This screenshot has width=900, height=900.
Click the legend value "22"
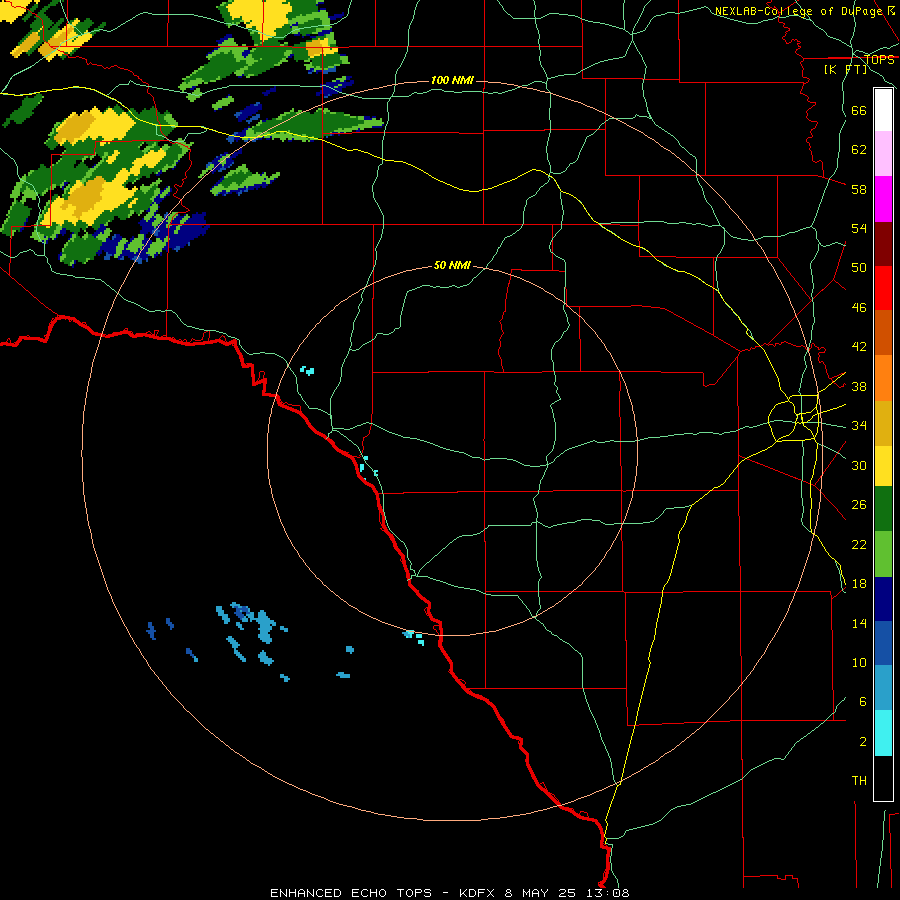(859, 545)
